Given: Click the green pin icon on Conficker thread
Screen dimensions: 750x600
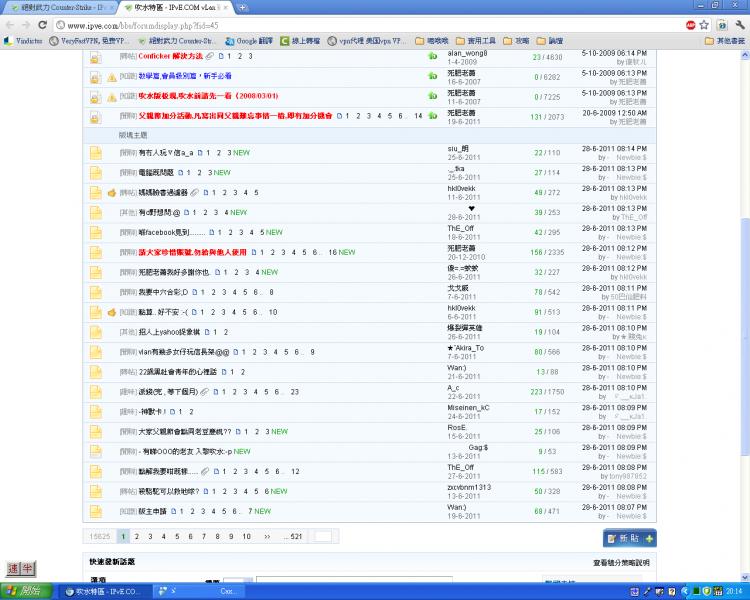Looking at the screenshot, I should pos(433,56).
